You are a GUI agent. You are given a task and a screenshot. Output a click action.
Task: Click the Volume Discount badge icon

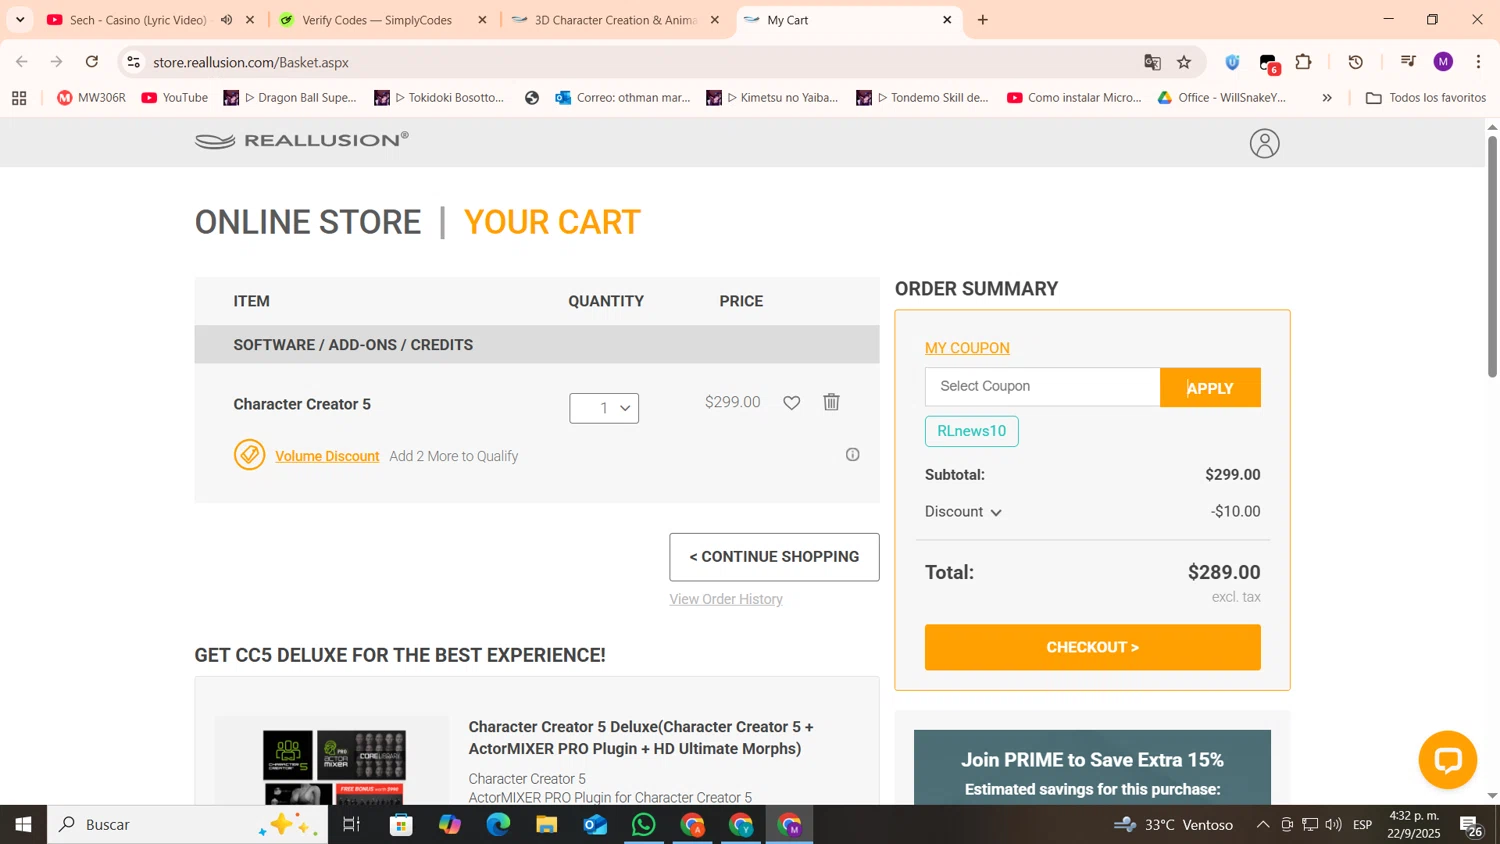pyautogui.click(x=249, y=455)
